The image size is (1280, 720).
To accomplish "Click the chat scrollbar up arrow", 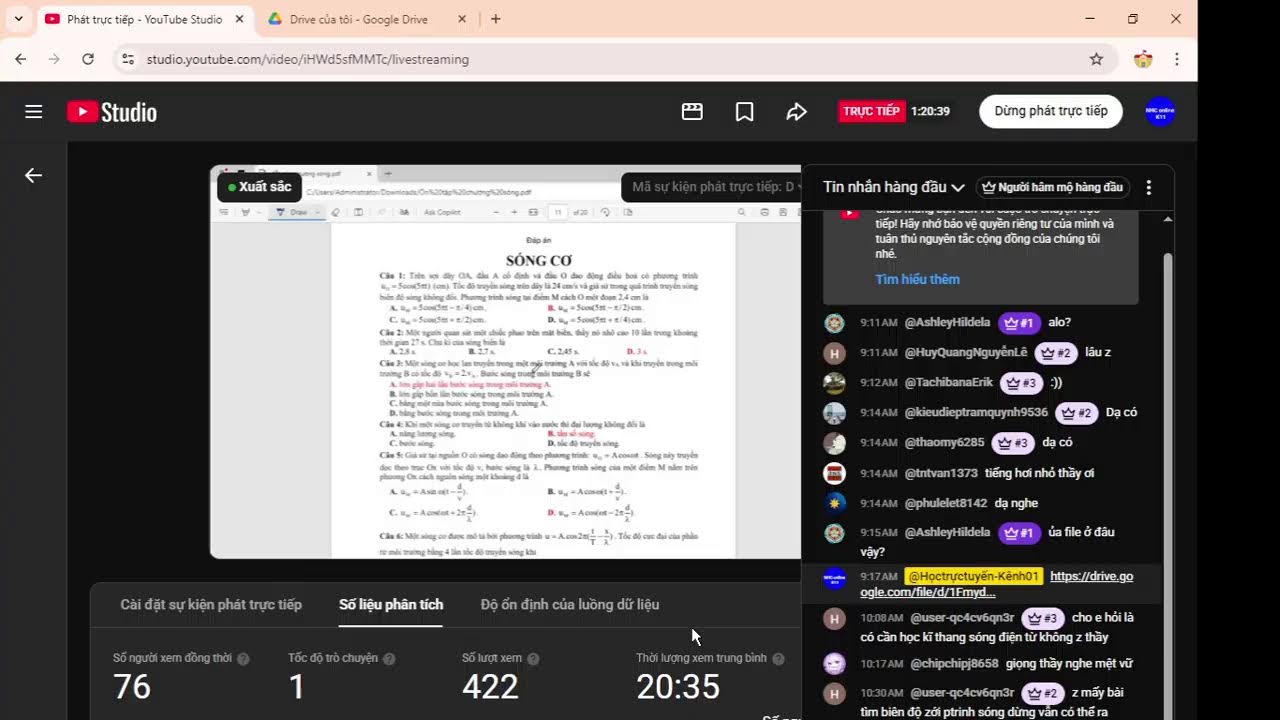I will [x=1168, y=218].
